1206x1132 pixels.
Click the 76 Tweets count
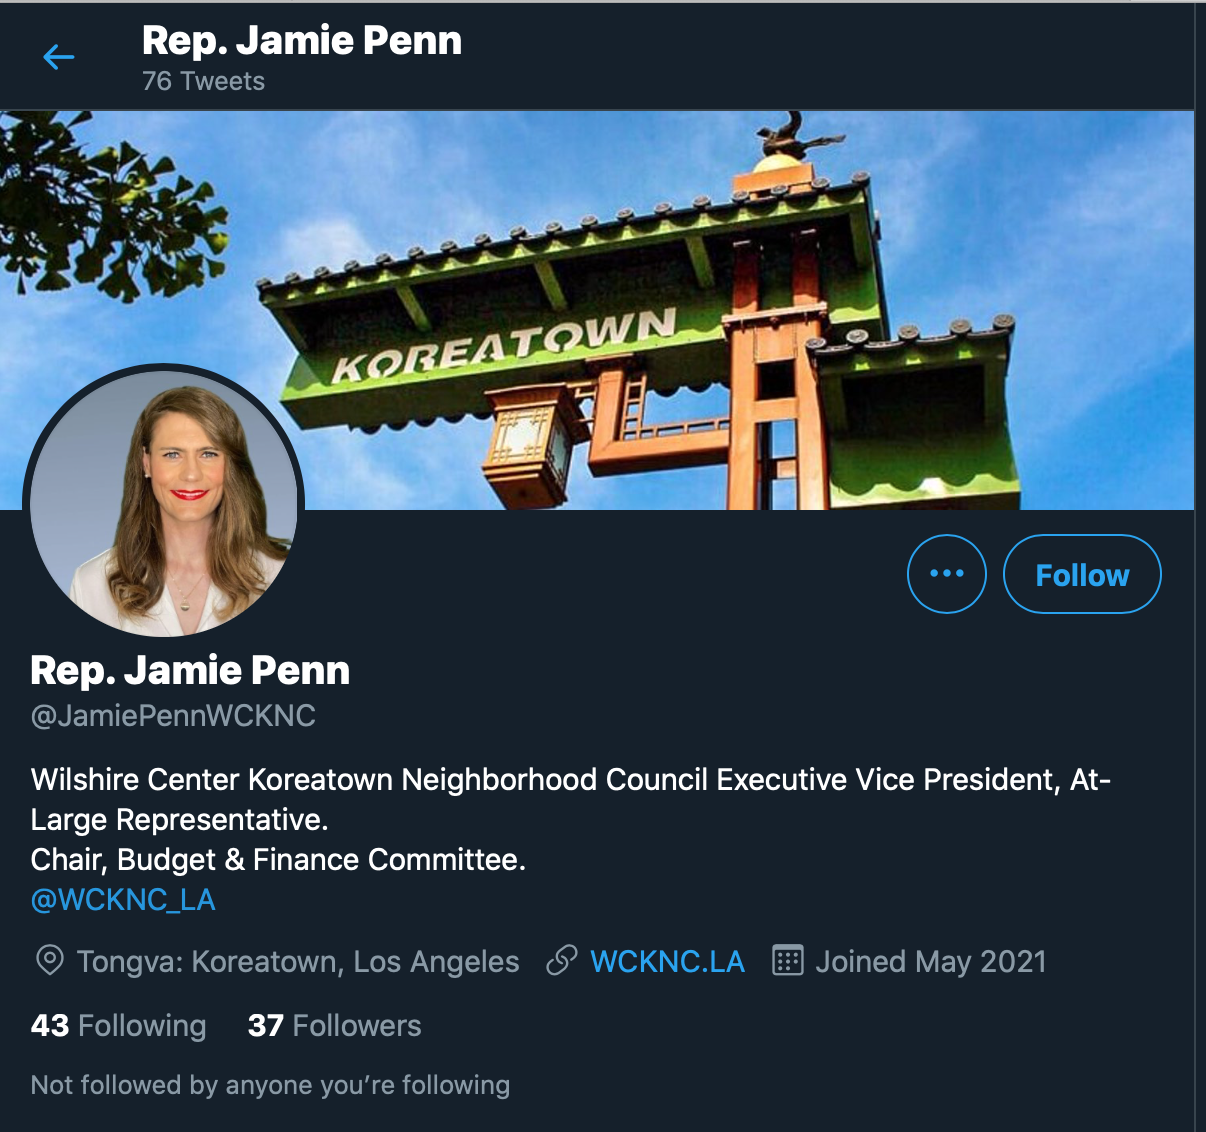203,82
